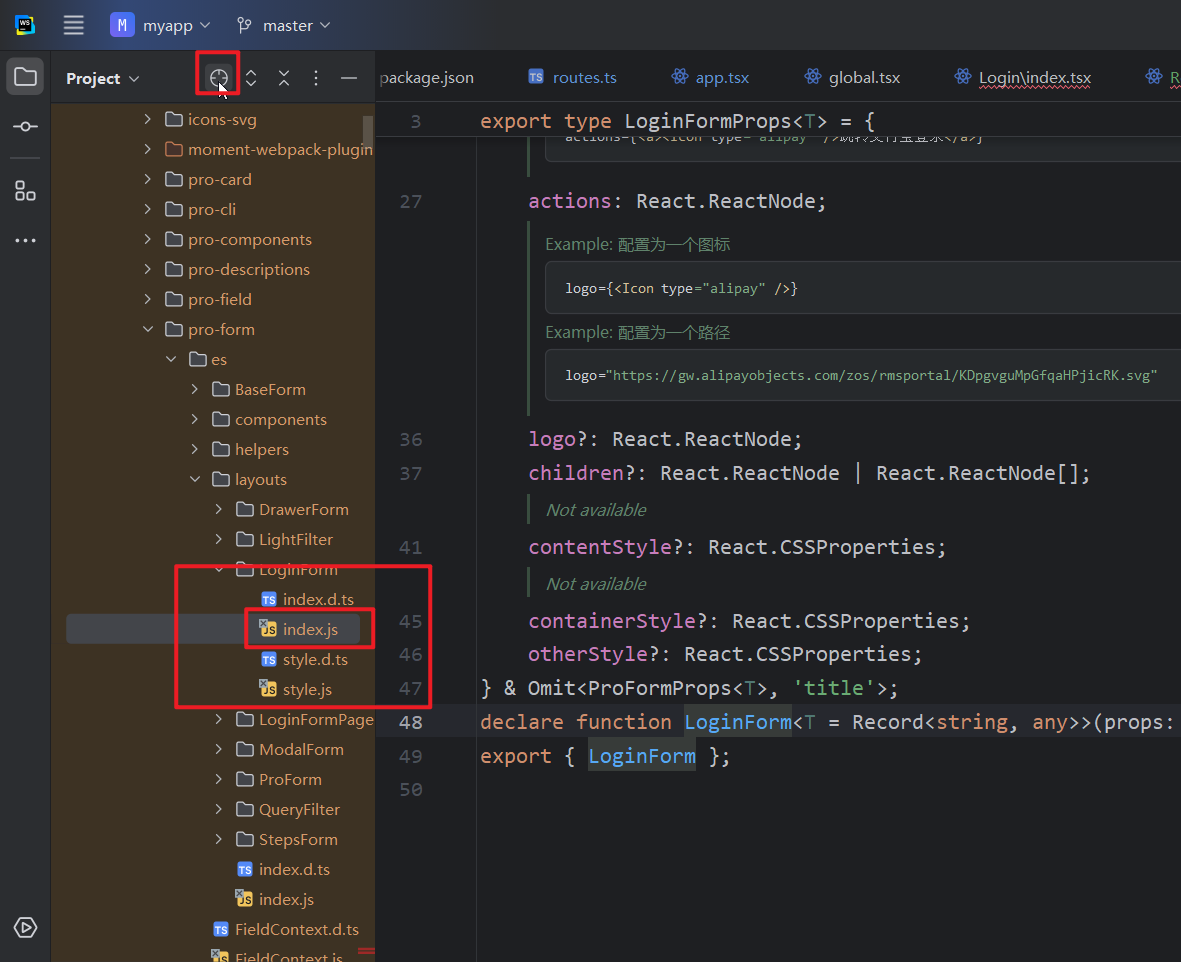Viewport: 1181px width, 962px height.
Task: Expand the BaseForm folder
Action: point(195,389)
